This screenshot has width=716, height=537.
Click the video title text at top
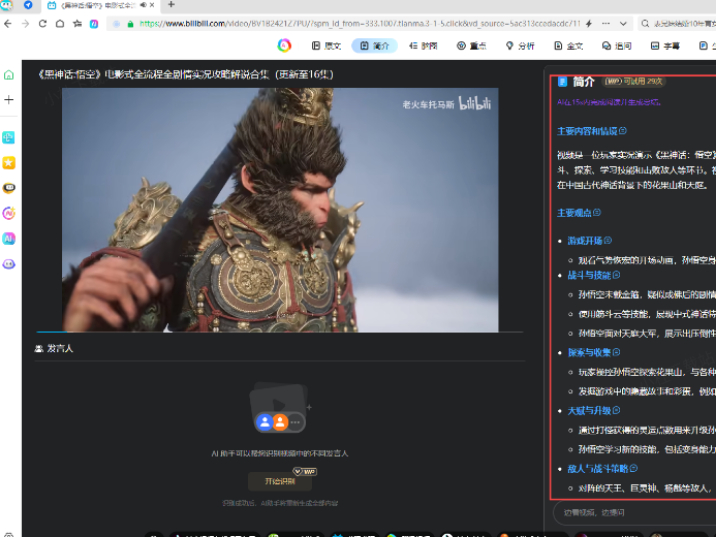pyautogui.click(x=186, y=74)
